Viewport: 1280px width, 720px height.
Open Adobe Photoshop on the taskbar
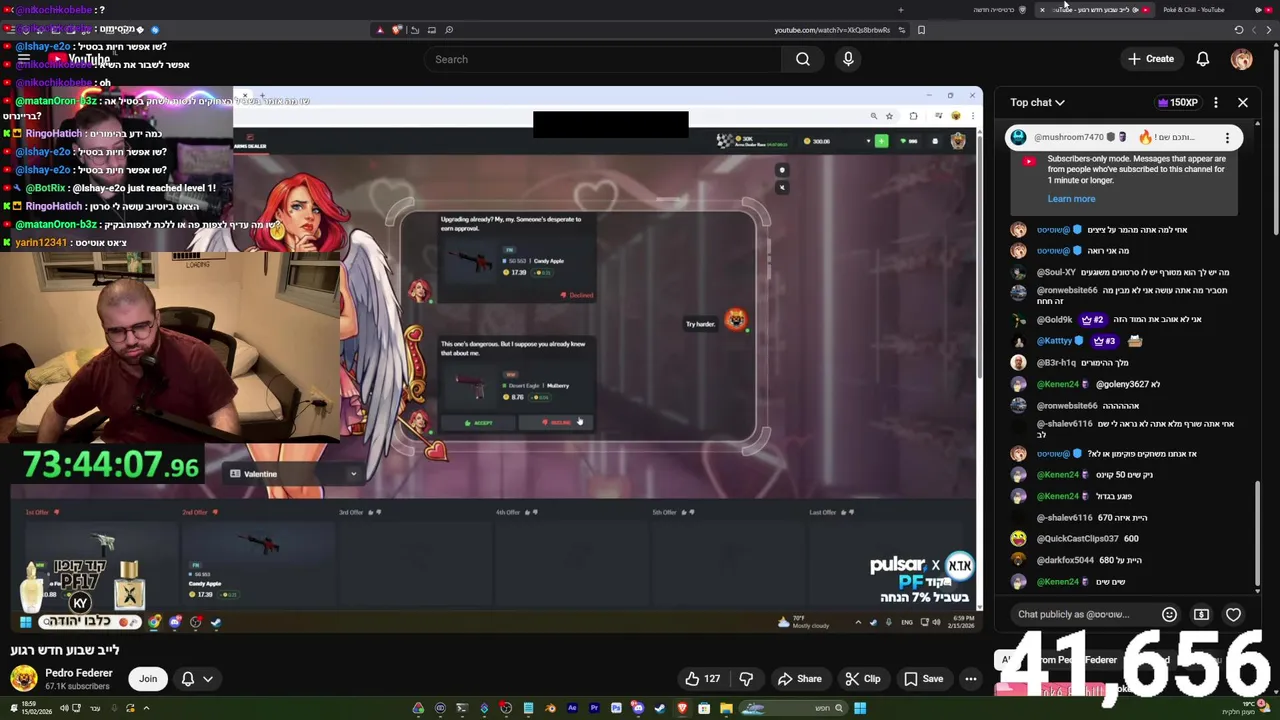616,709
